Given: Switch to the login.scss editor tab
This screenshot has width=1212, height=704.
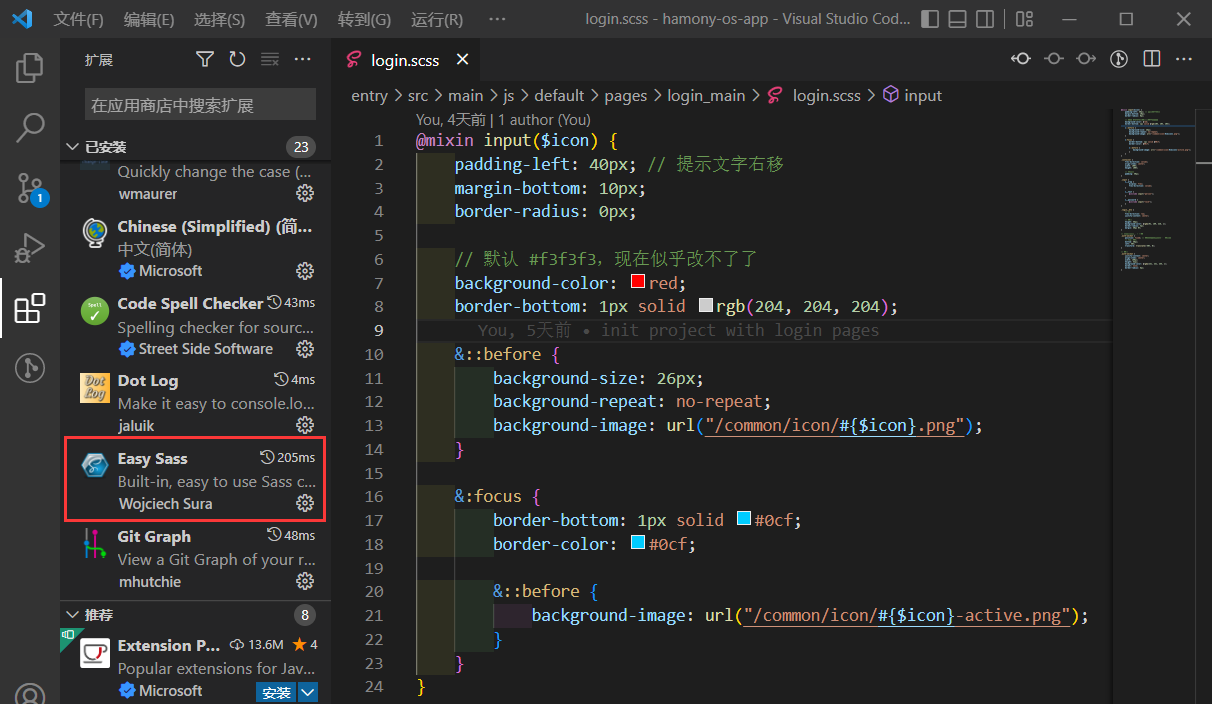Looking at the screenshot, I should [x=404, y=60].
